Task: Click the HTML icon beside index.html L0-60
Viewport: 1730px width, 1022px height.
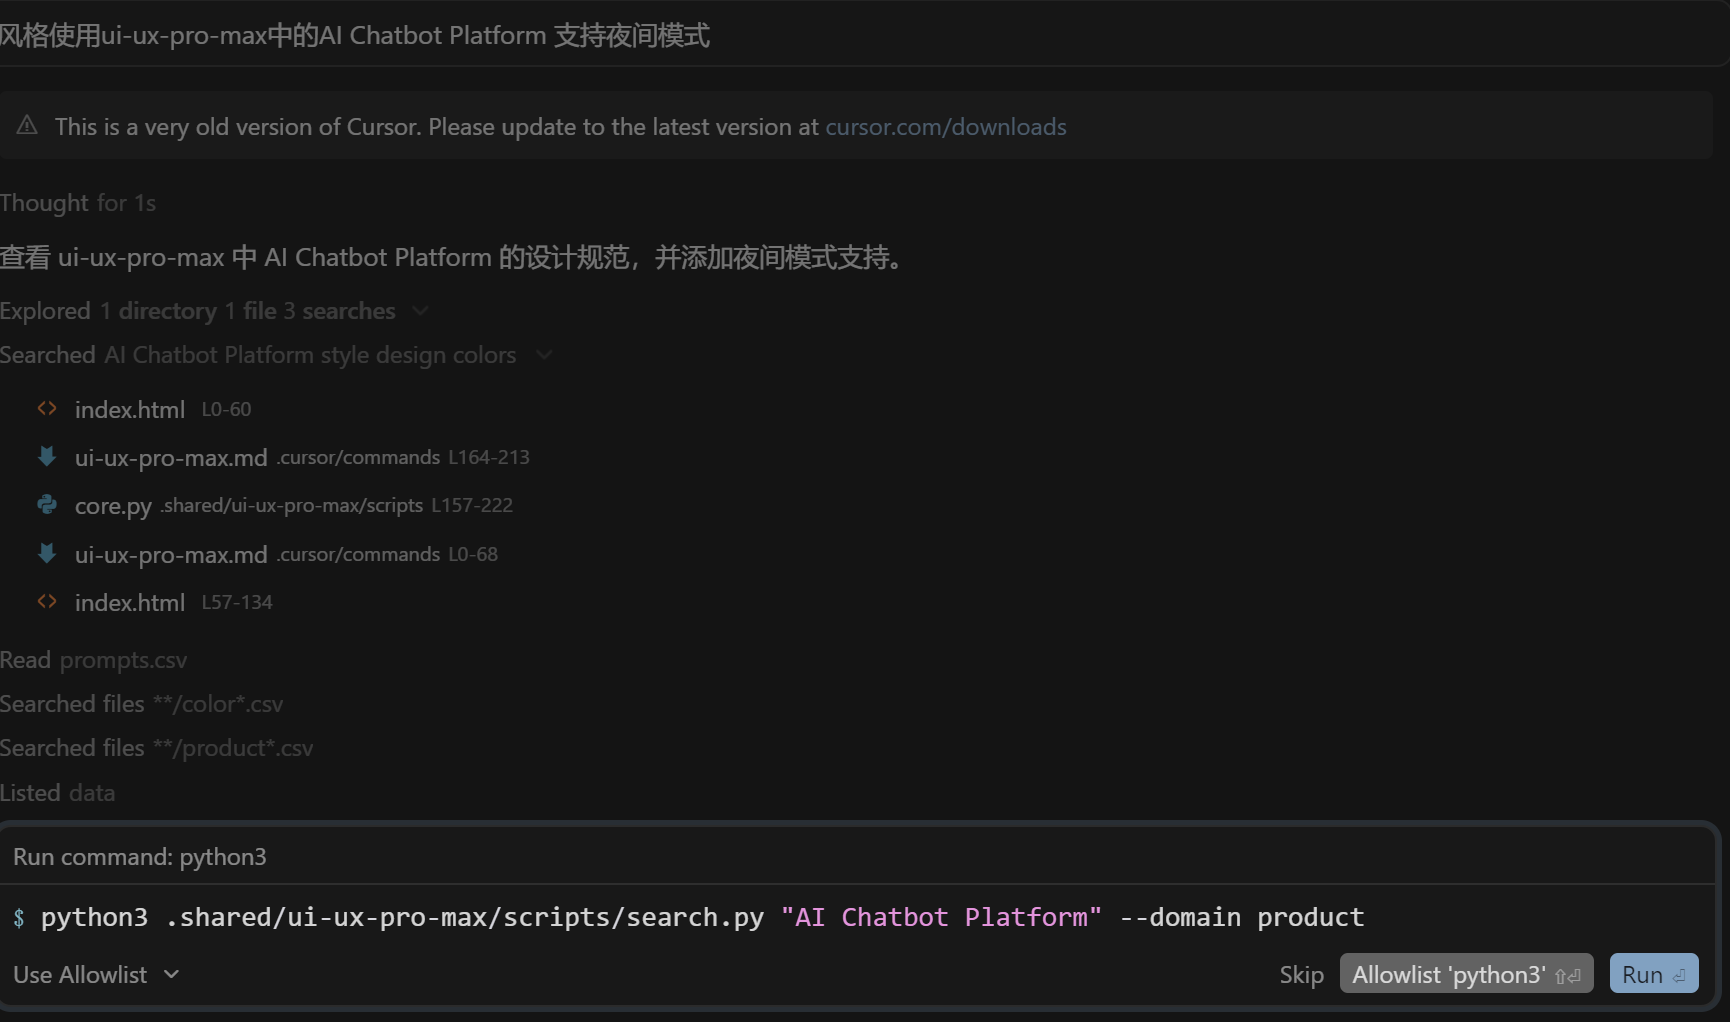Action: click(x=46, y=408)
